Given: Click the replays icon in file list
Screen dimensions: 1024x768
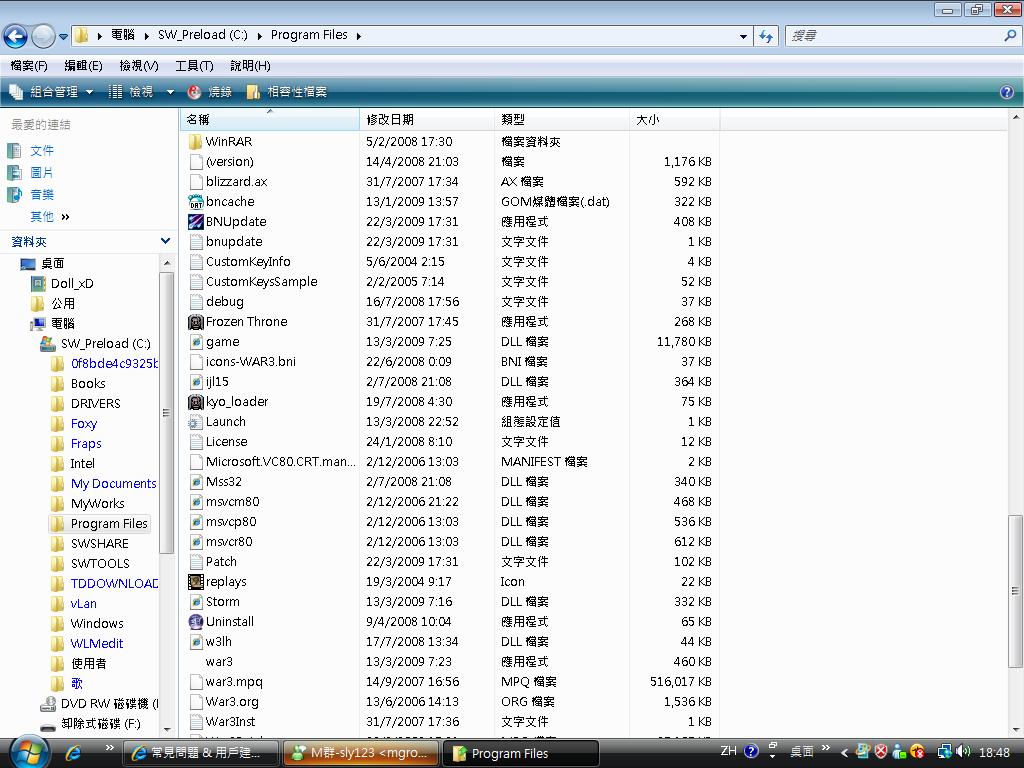Looking at the screenshot, I should [196, 582].
